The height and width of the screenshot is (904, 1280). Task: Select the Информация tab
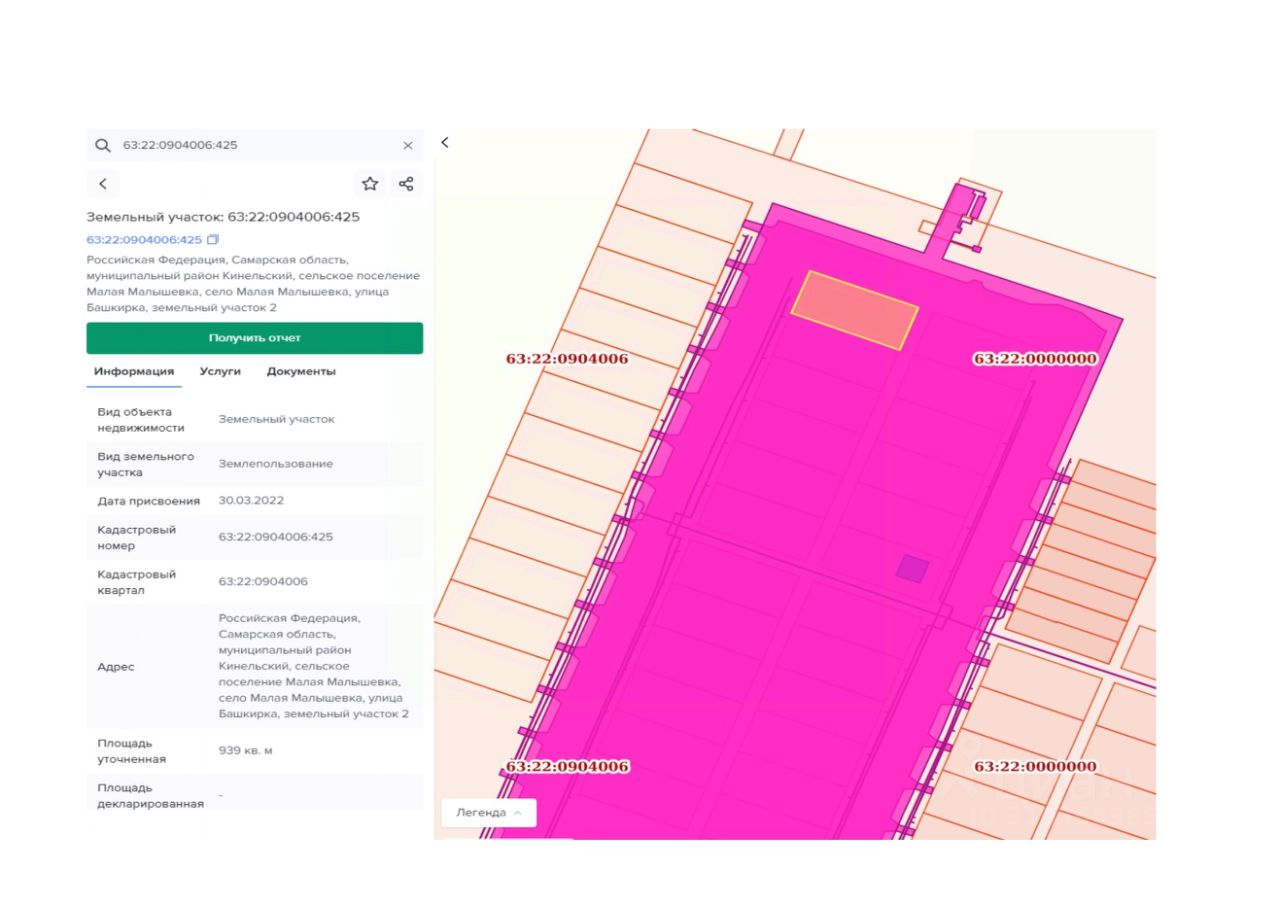[x=134, y=371]
